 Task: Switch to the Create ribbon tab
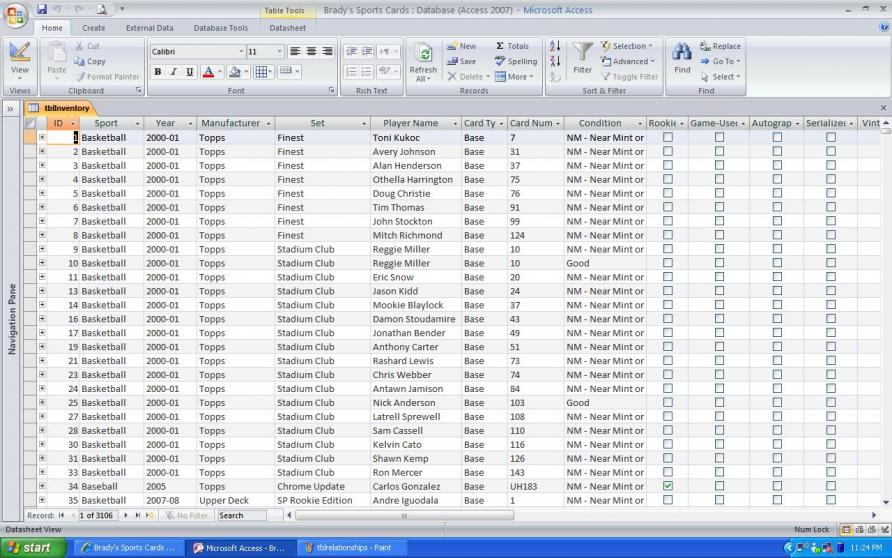pos(93,28)
